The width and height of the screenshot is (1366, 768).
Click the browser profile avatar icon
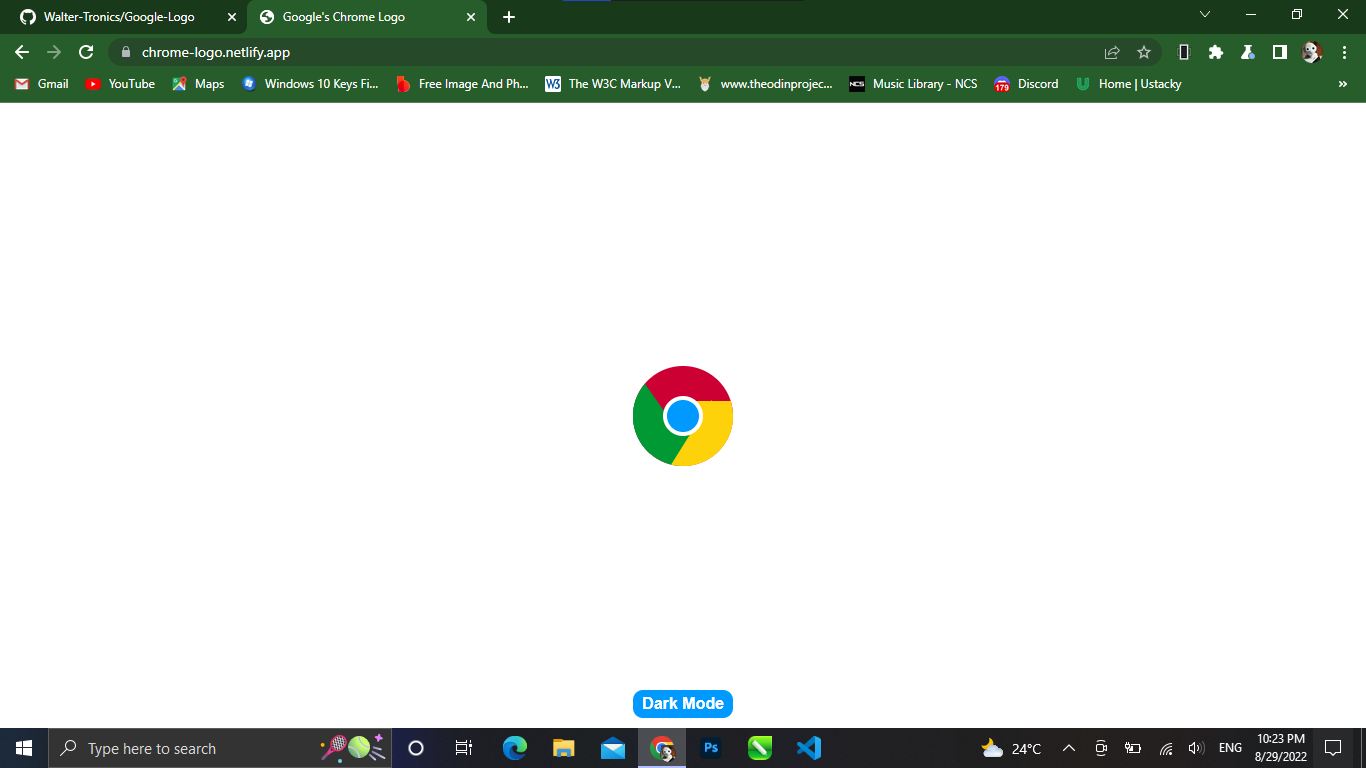pyautogui.click(x=1311, y=52)
